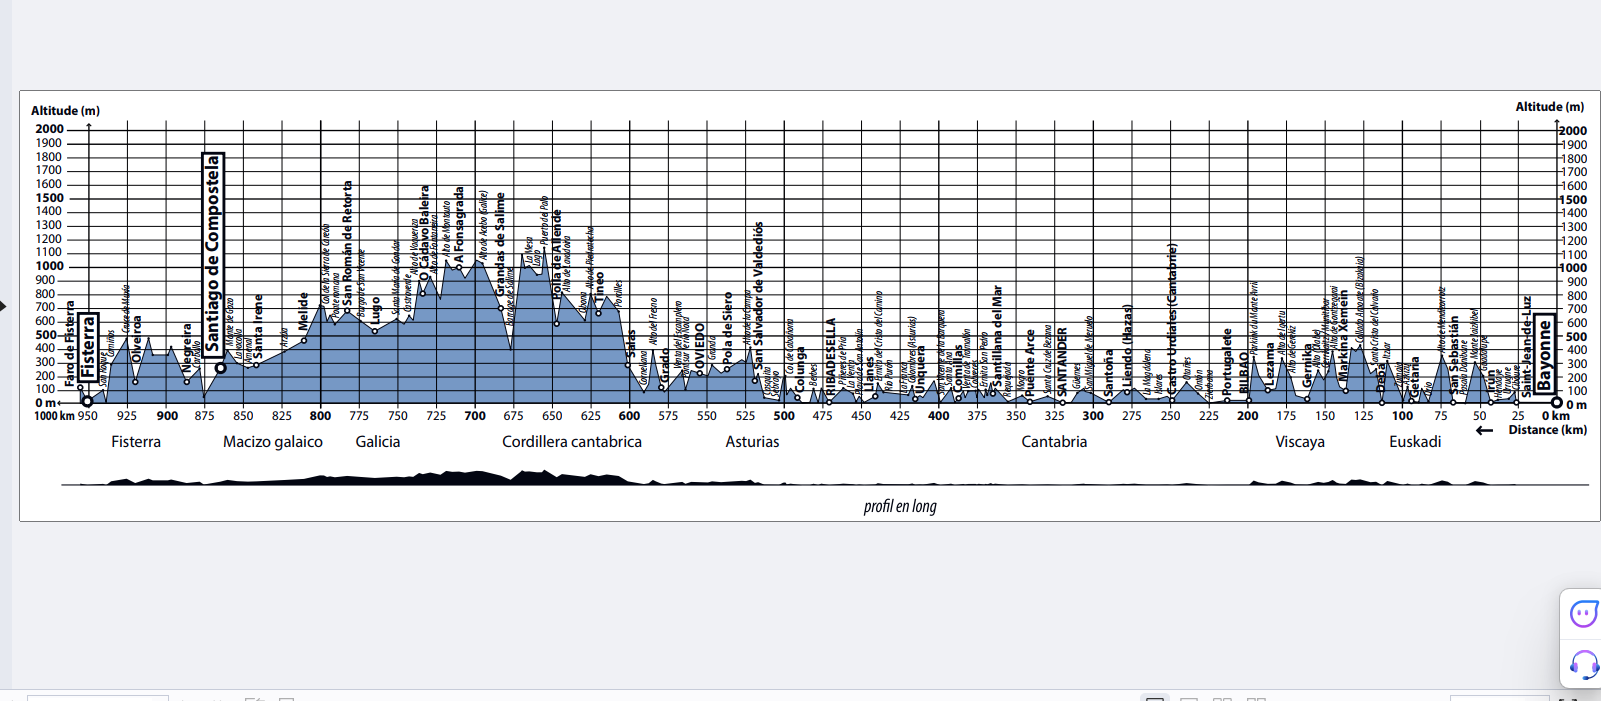The width and height of the screenshot is (1601, 701).
Task: Click the circle marker below Santiago de Compostela
Action: click(220, 368)
